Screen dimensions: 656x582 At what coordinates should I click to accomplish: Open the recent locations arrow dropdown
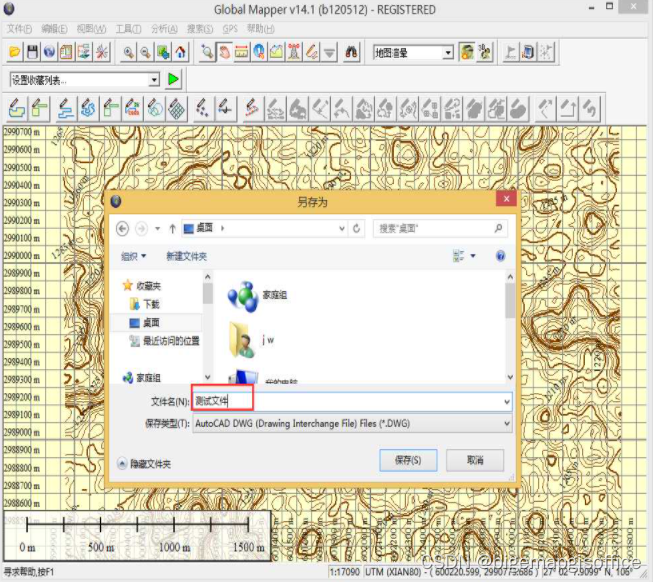(158, 228)
